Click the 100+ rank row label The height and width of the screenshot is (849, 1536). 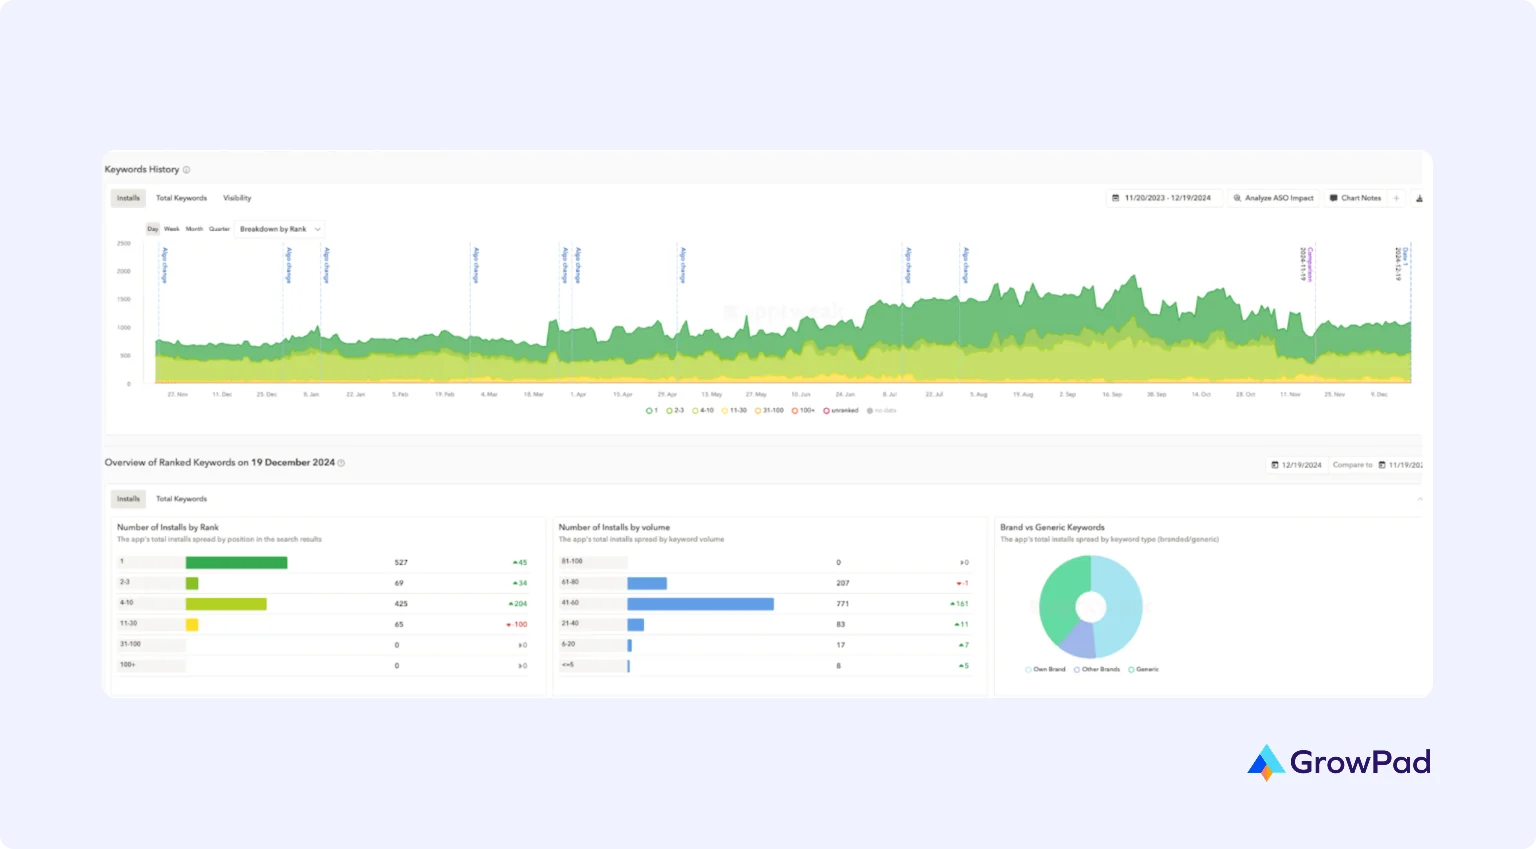(128, 665)
